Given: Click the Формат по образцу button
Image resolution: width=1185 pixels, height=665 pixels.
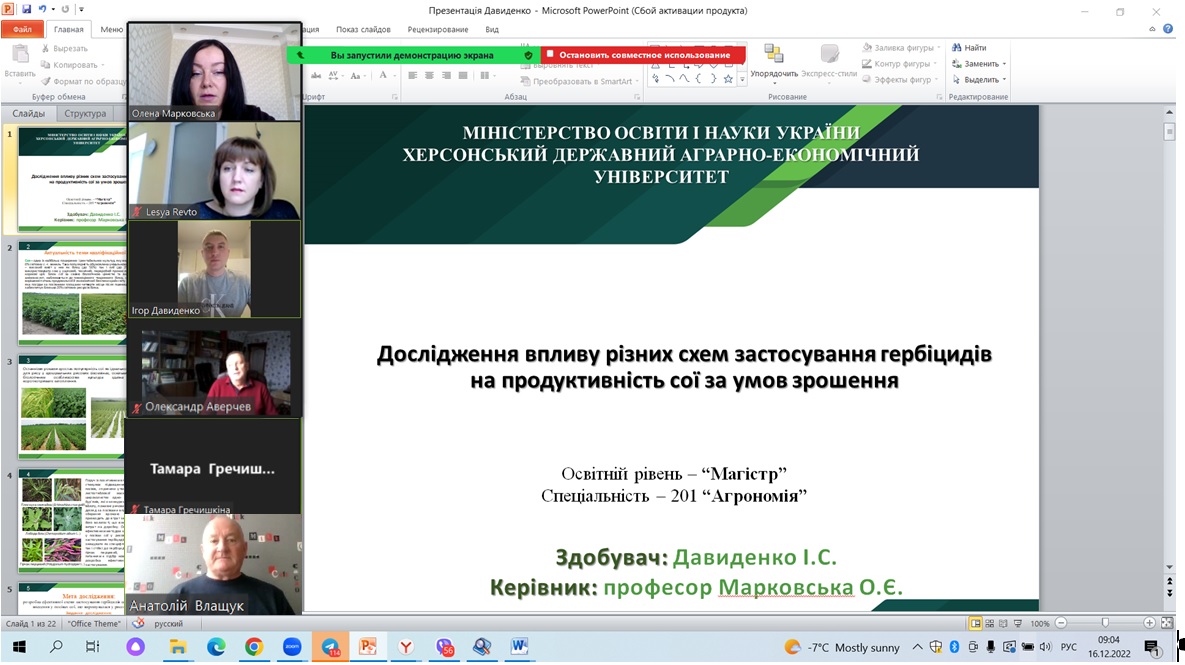Looking at the screenshot, I should (83, 81).
